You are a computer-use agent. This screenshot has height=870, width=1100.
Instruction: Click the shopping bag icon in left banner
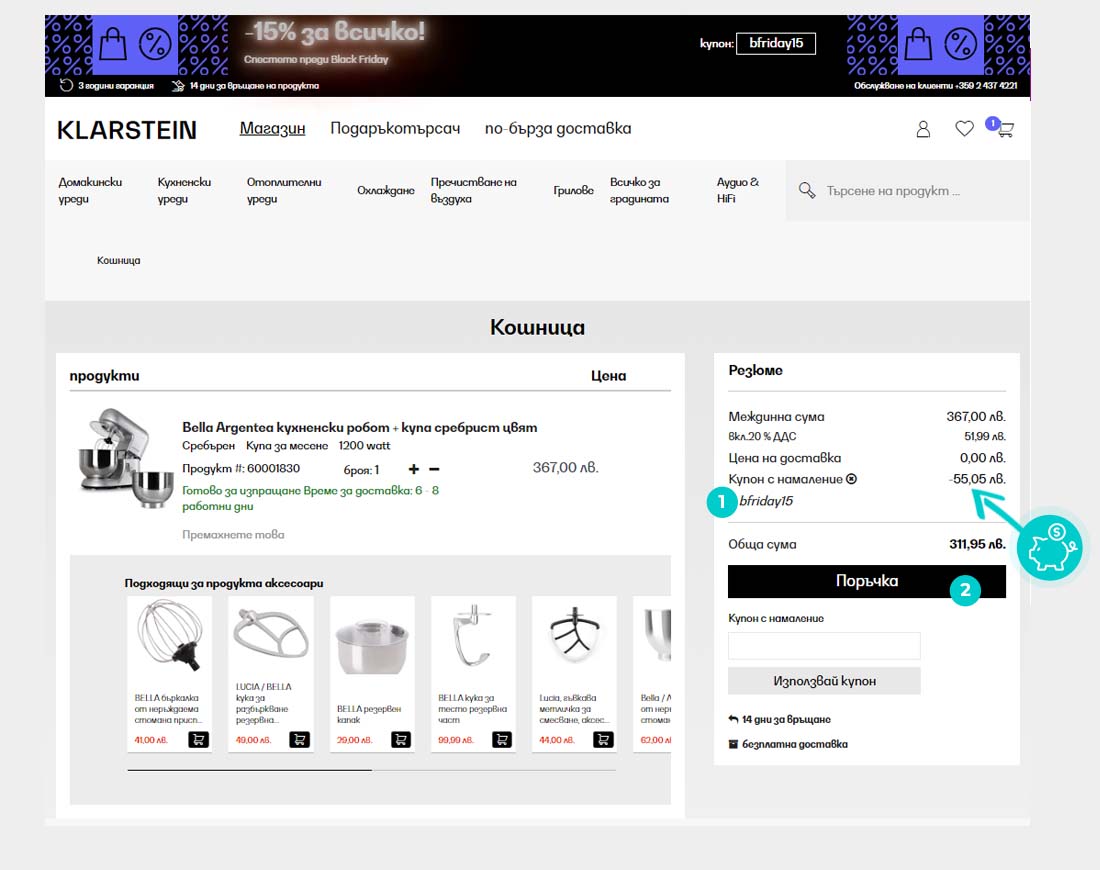coord(112,45)
